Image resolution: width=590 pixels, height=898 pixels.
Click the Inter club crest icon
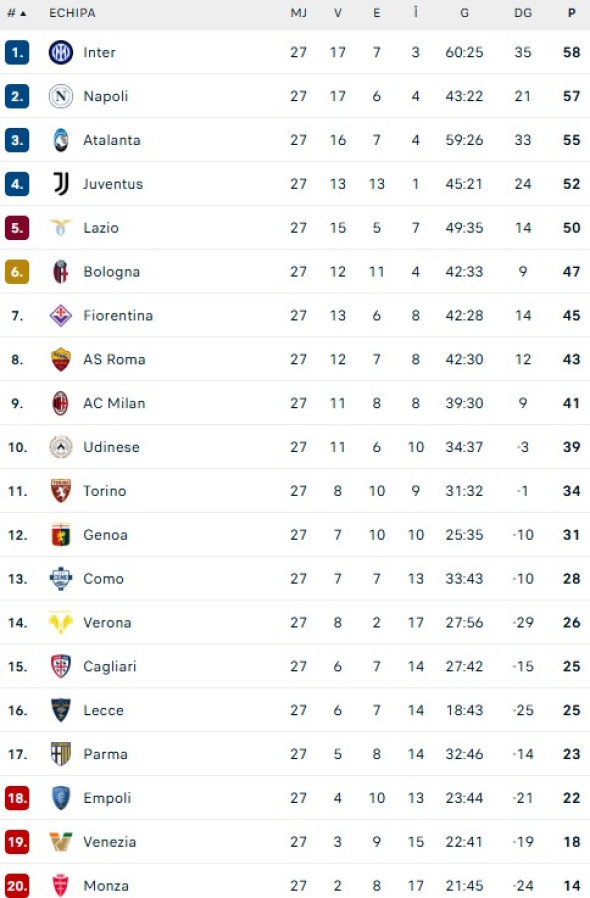pos(60,52)
